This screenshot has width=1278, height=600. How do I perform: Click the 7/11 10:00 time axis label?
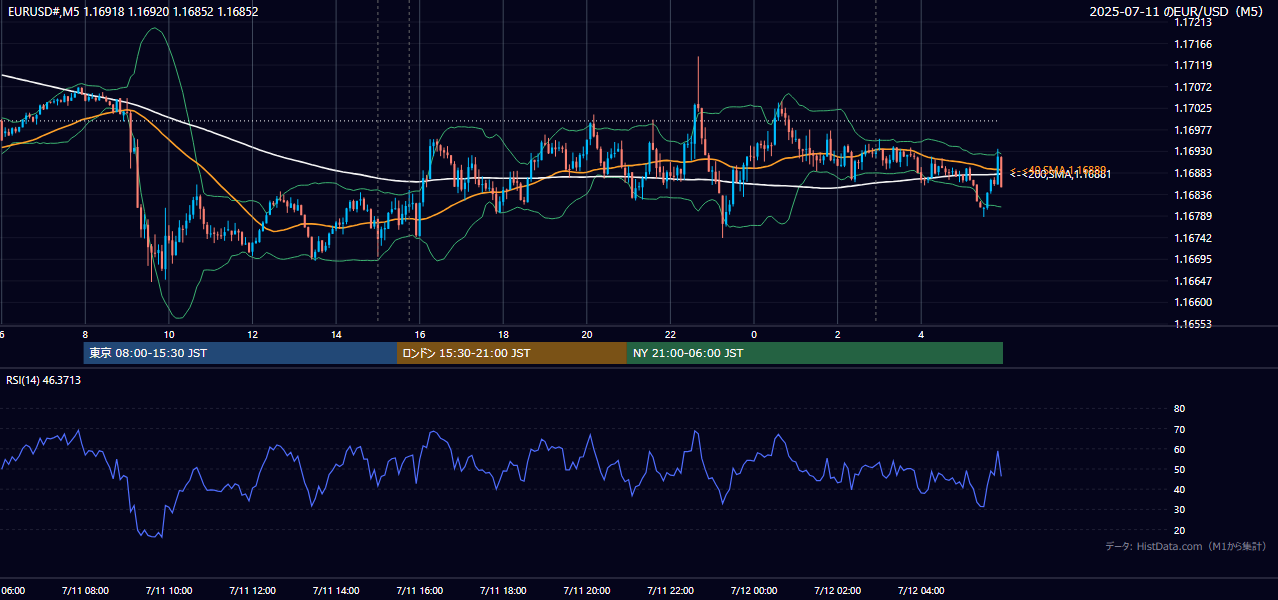169,591
